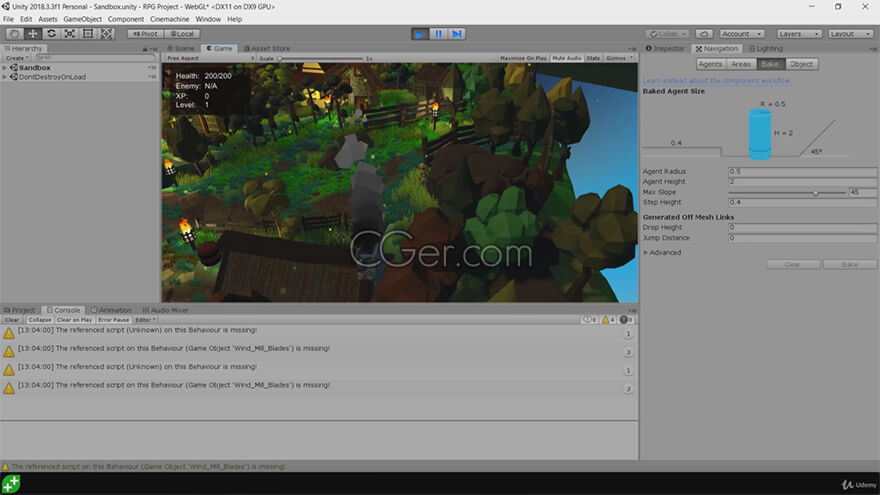The image size is (880, 495).
Task: Select the Scale tool
Action: tap(70, 34)
